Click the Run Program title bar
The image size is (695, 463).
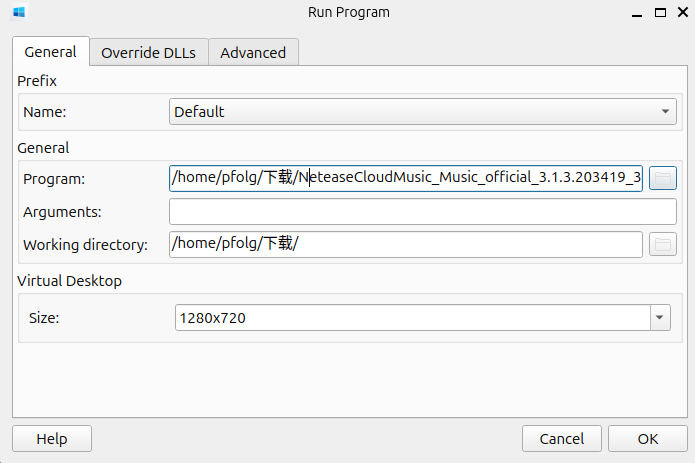click(348, 13)
